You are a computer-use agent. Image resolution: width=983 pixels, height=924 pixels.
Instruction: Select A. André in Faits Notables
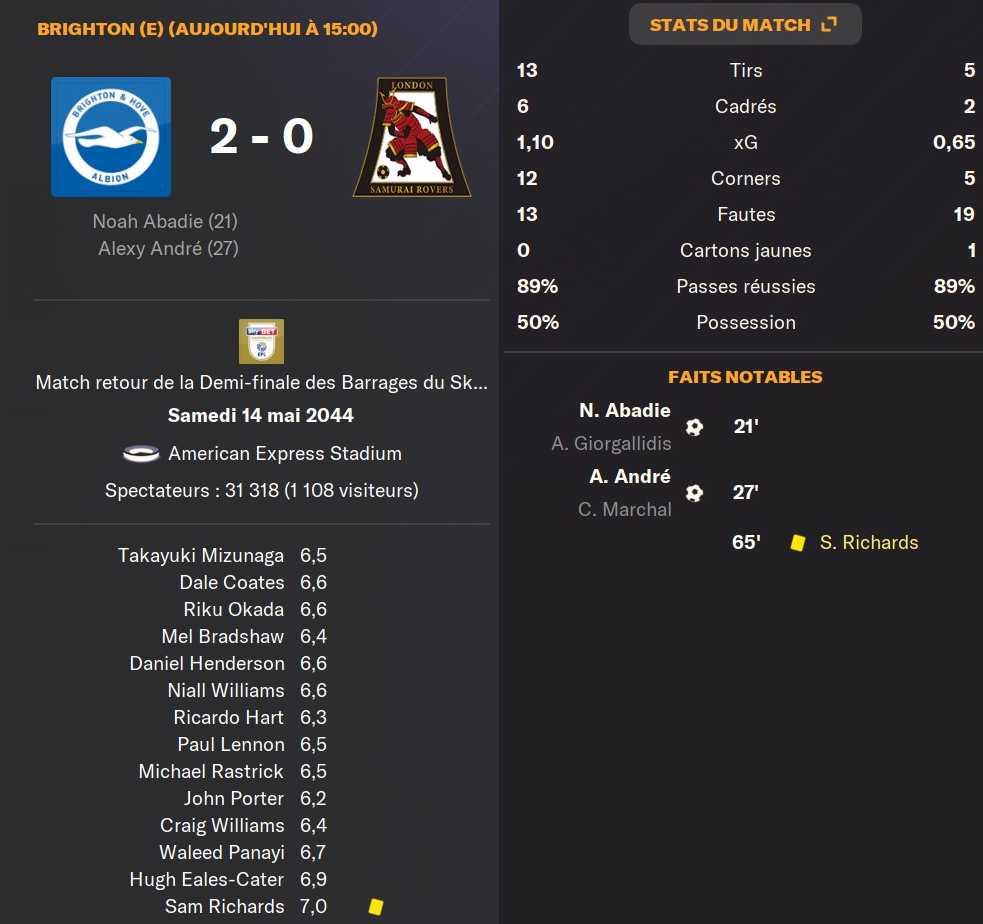630,477
